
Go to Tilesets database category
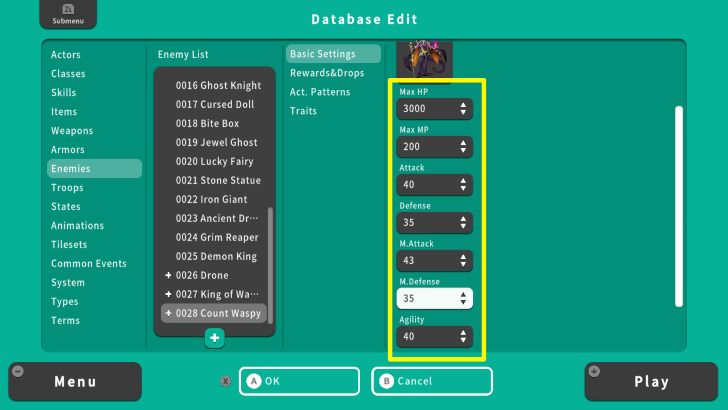point(69,245)
